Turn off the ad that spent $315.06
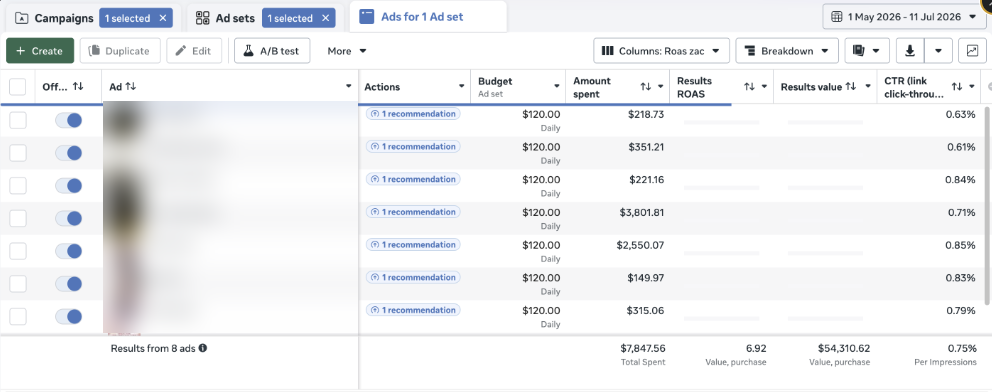This screenshot has height=392, width=992. pyautogui.click(x=68, y=317)
